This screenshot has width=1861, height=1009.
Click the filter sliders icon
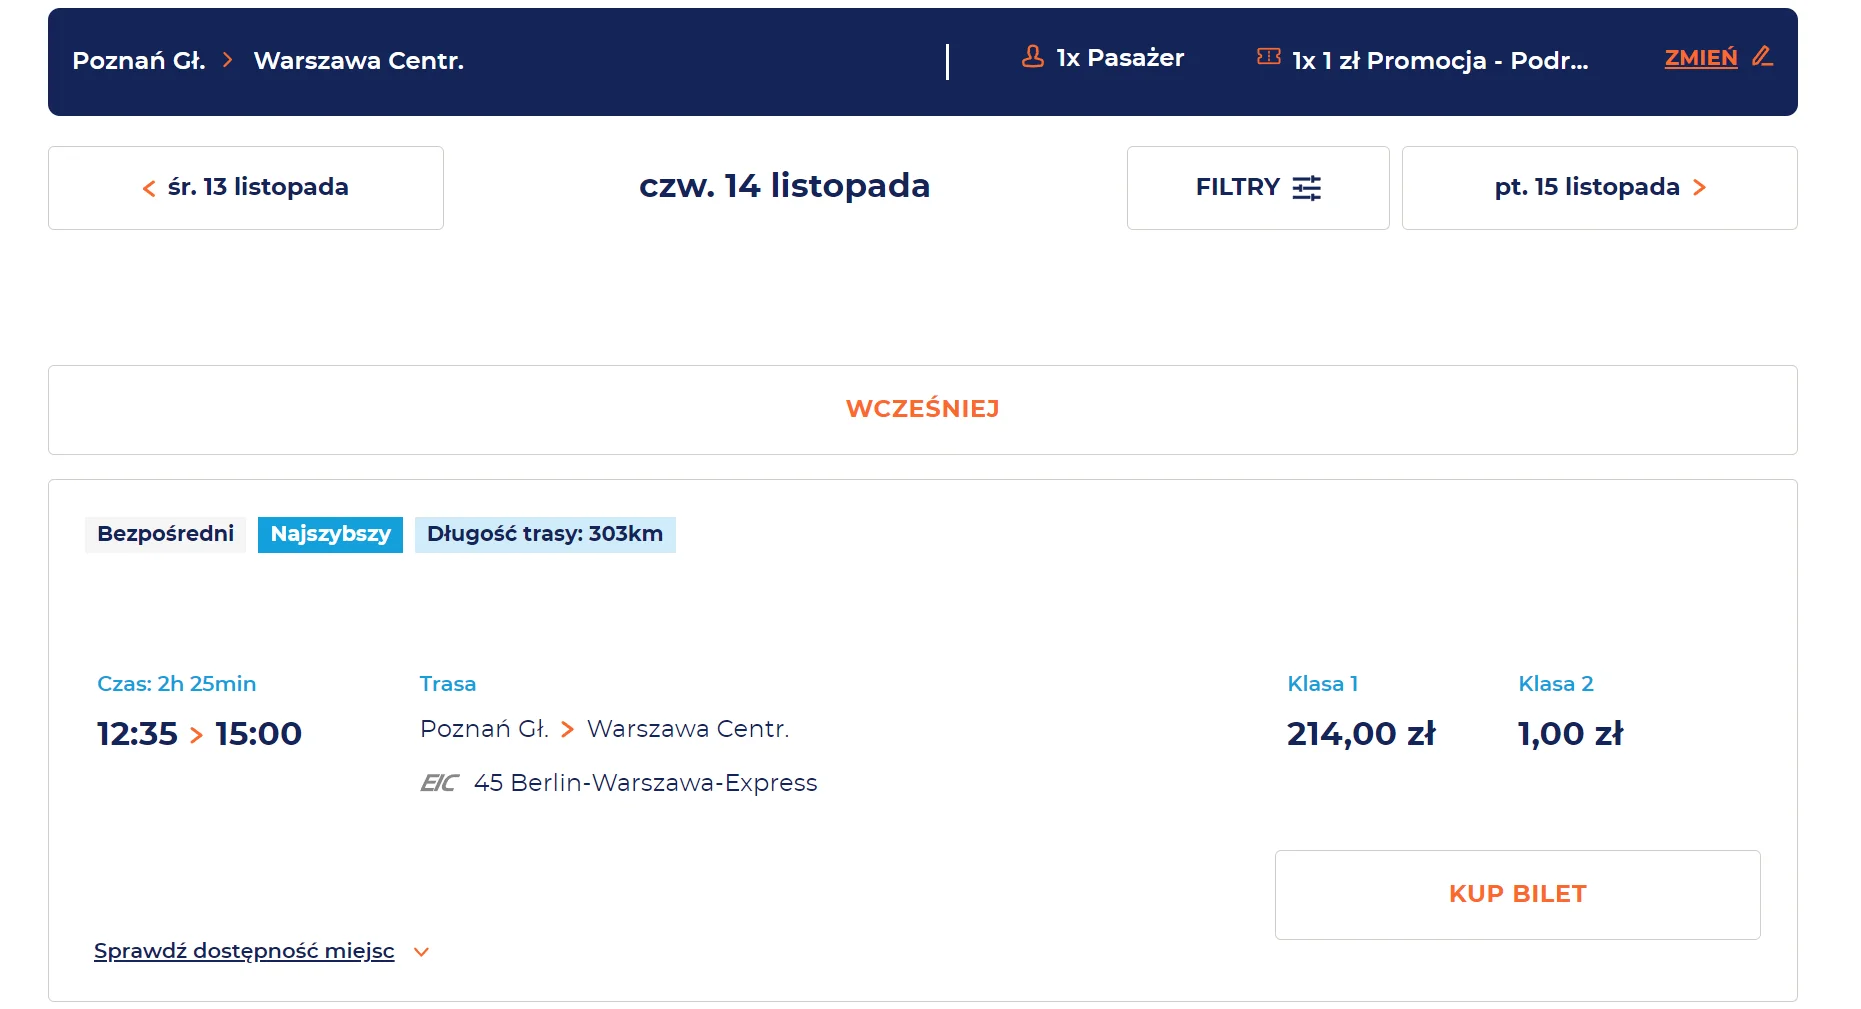pyautogui.click(x=1307, y=188)
